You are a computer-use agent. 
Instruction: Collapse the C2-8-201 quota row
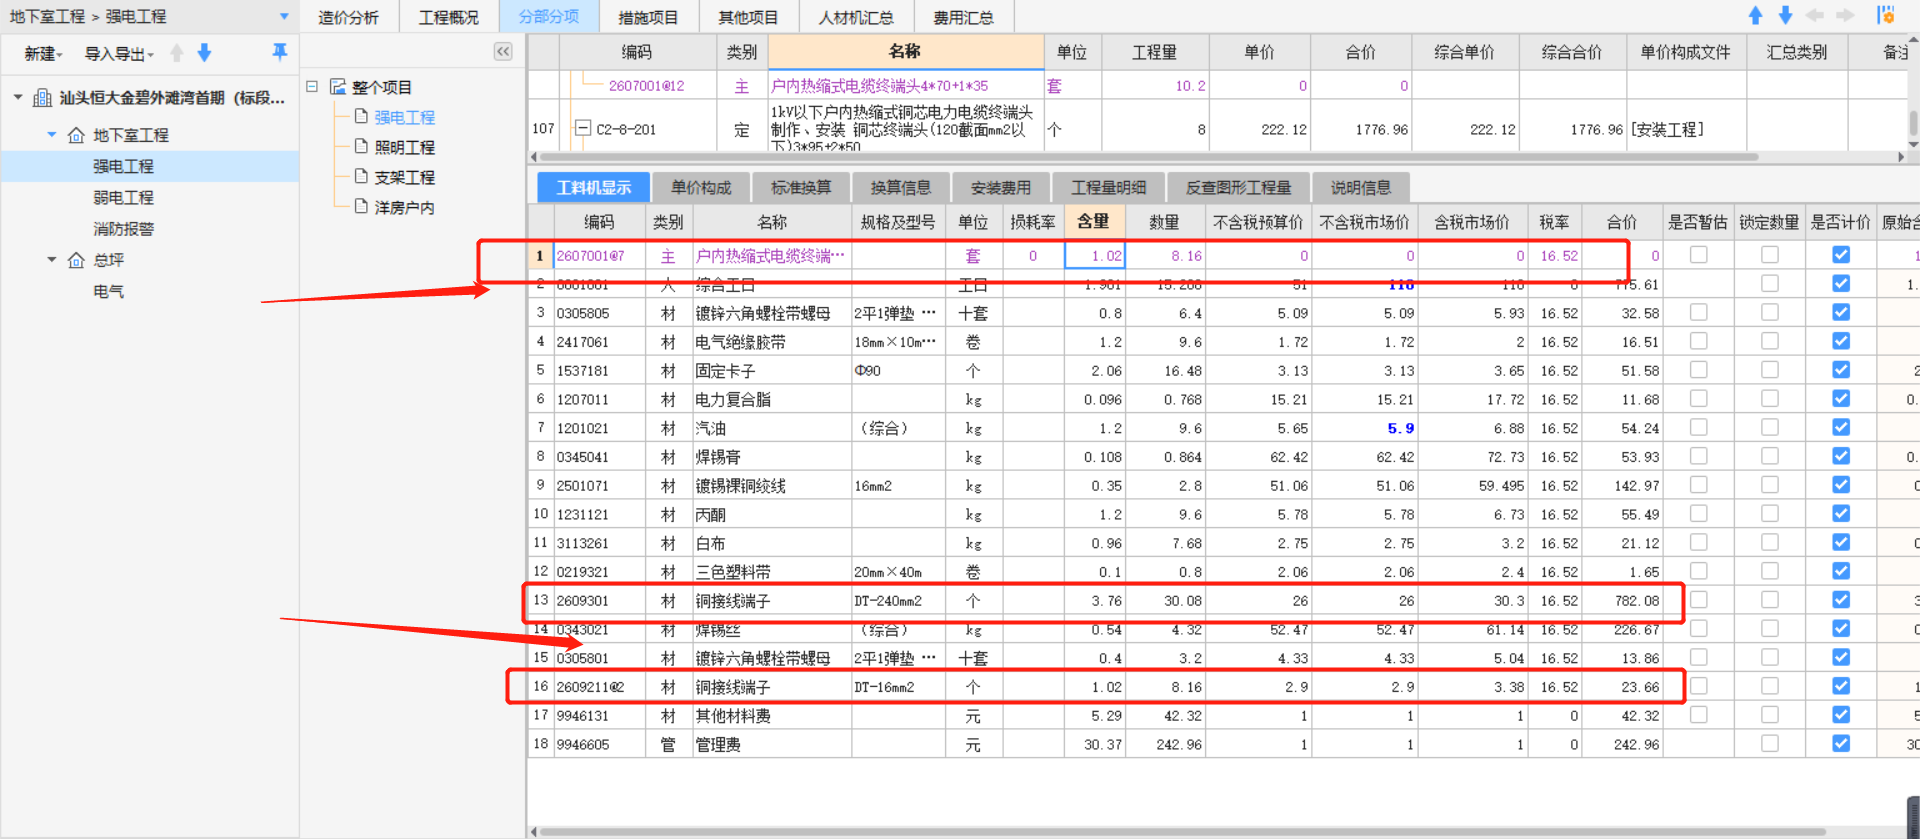tap(583, 128)
